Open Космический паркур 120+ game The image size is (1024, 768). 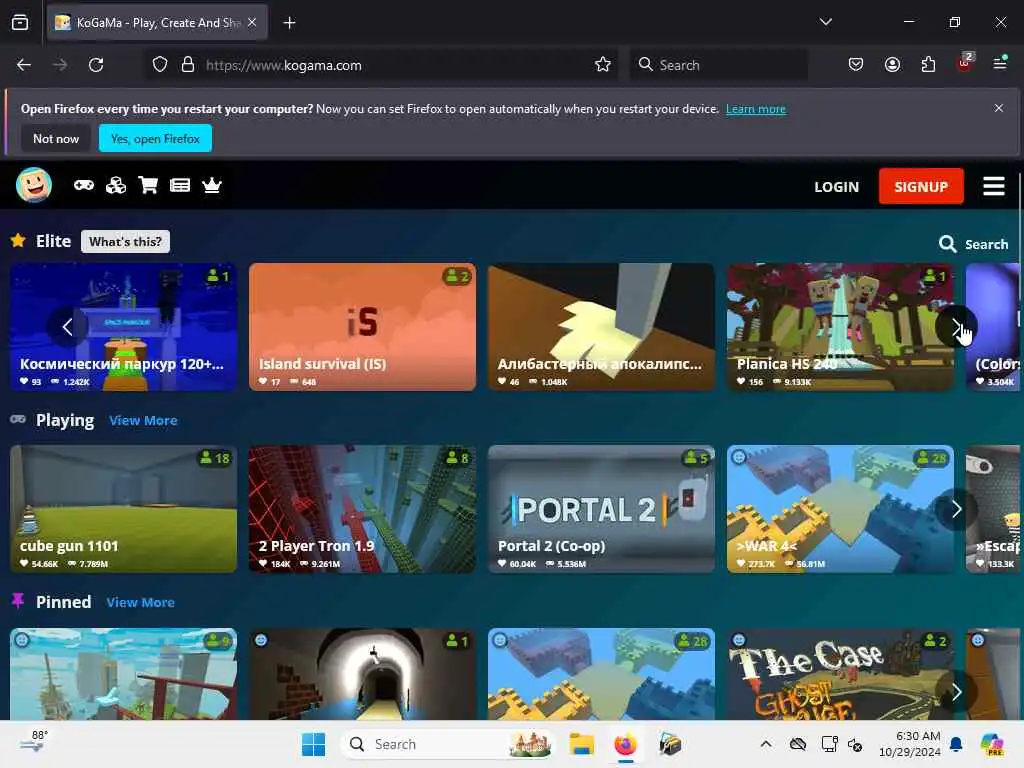click(123, 327)
